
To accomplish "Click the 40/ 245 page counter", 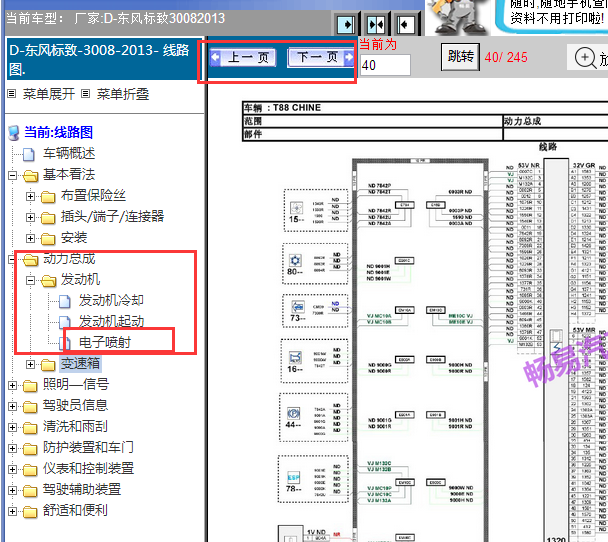I will point(506,57).
